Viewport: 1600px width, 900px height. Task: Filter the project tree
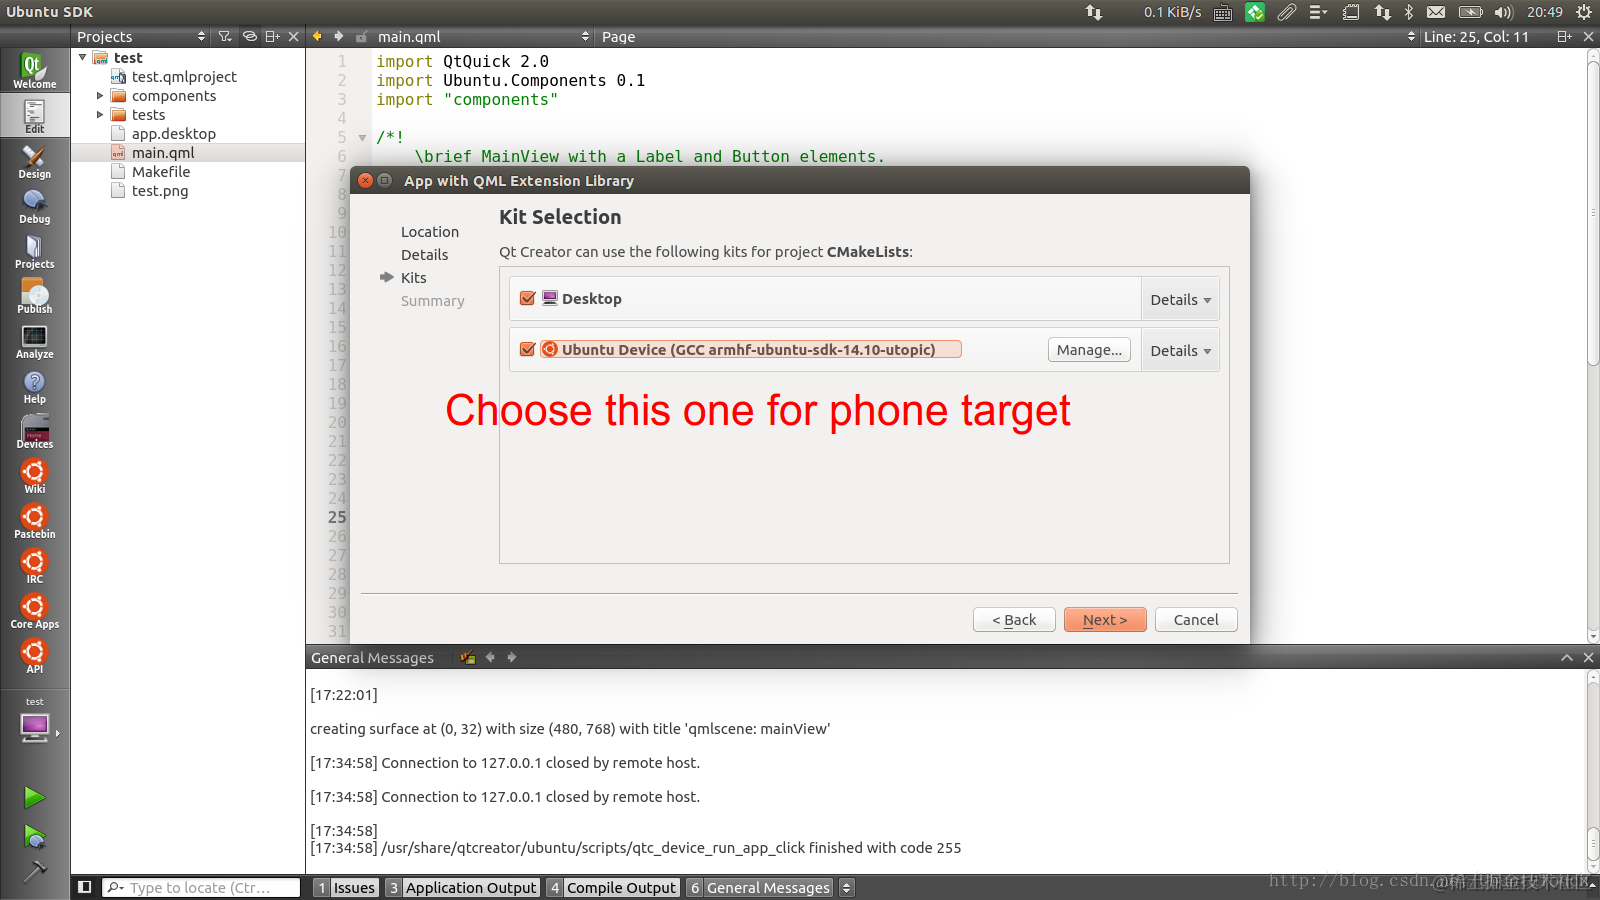225,36
